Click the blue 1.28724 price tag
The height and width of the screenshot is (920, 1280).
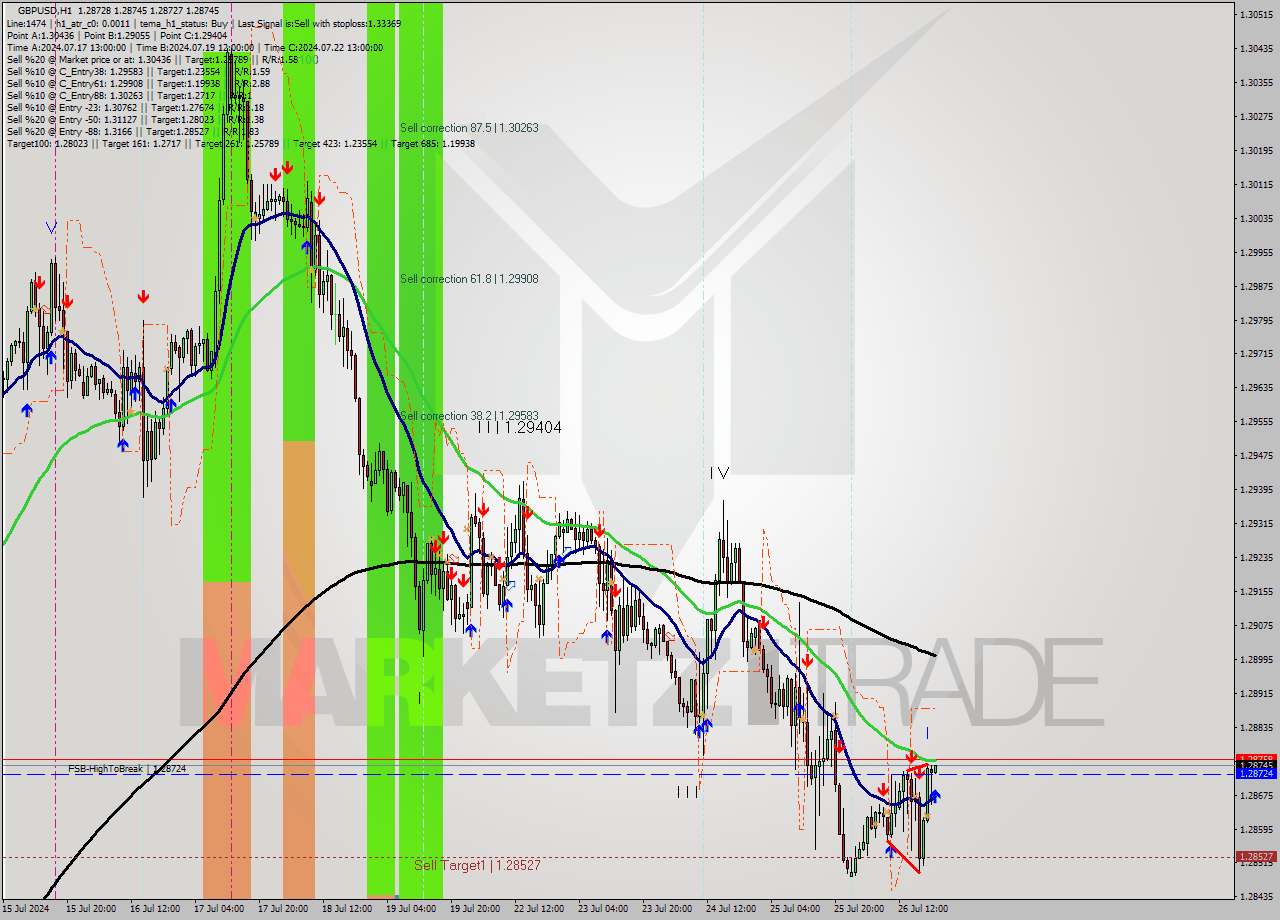pos(1256,774)
